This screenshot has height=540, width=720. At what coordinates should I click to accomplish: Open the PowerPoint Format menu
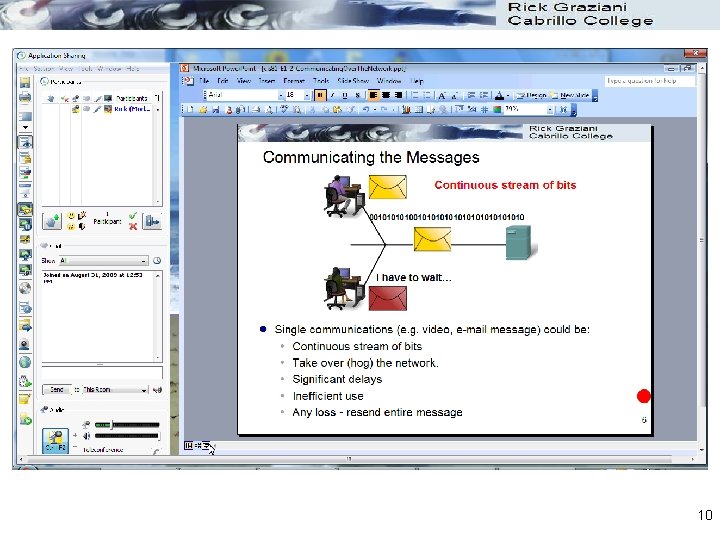[294, 81]
